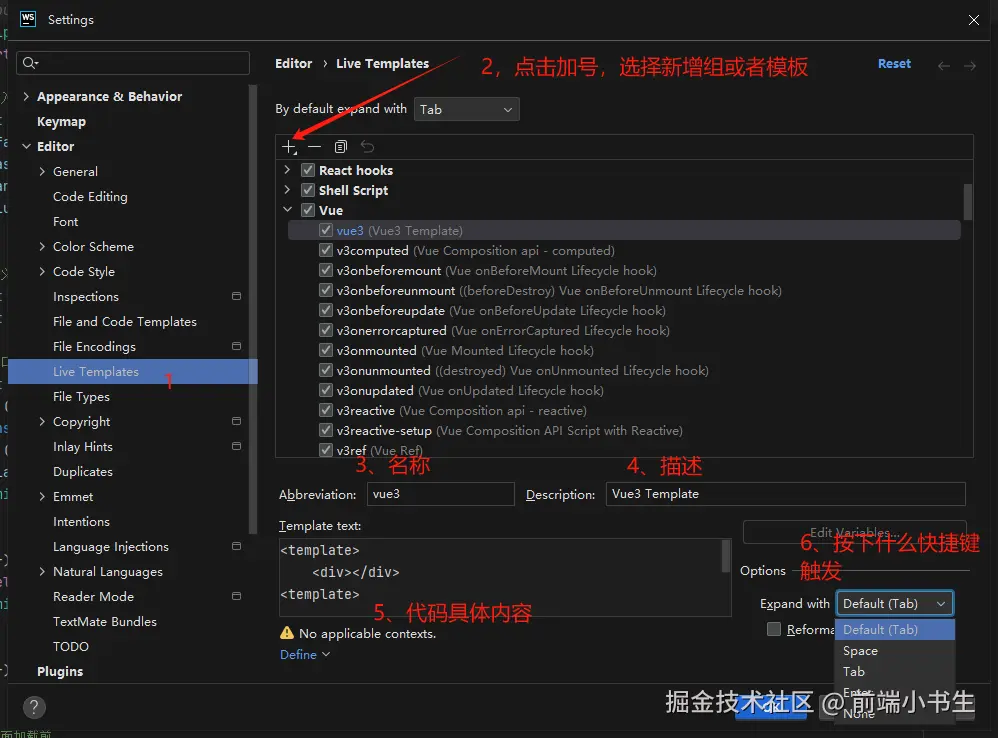
Task: Click the restore deleted templates icon
Action: [367, 147]
